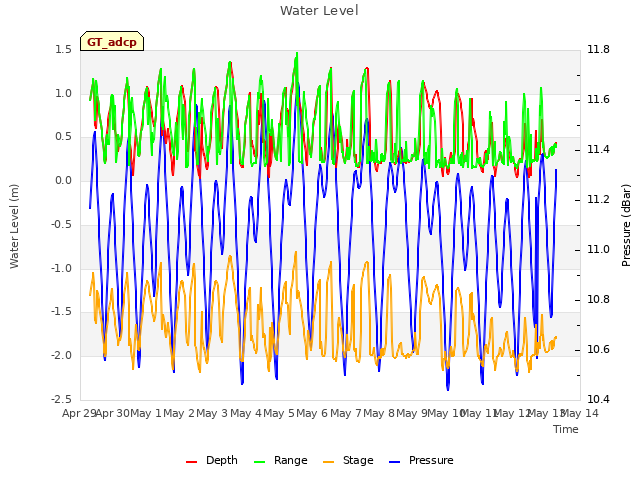This screenshot has height=480, width=640.
Task: Click the Water Level (m) axis title
Action: 14,226
